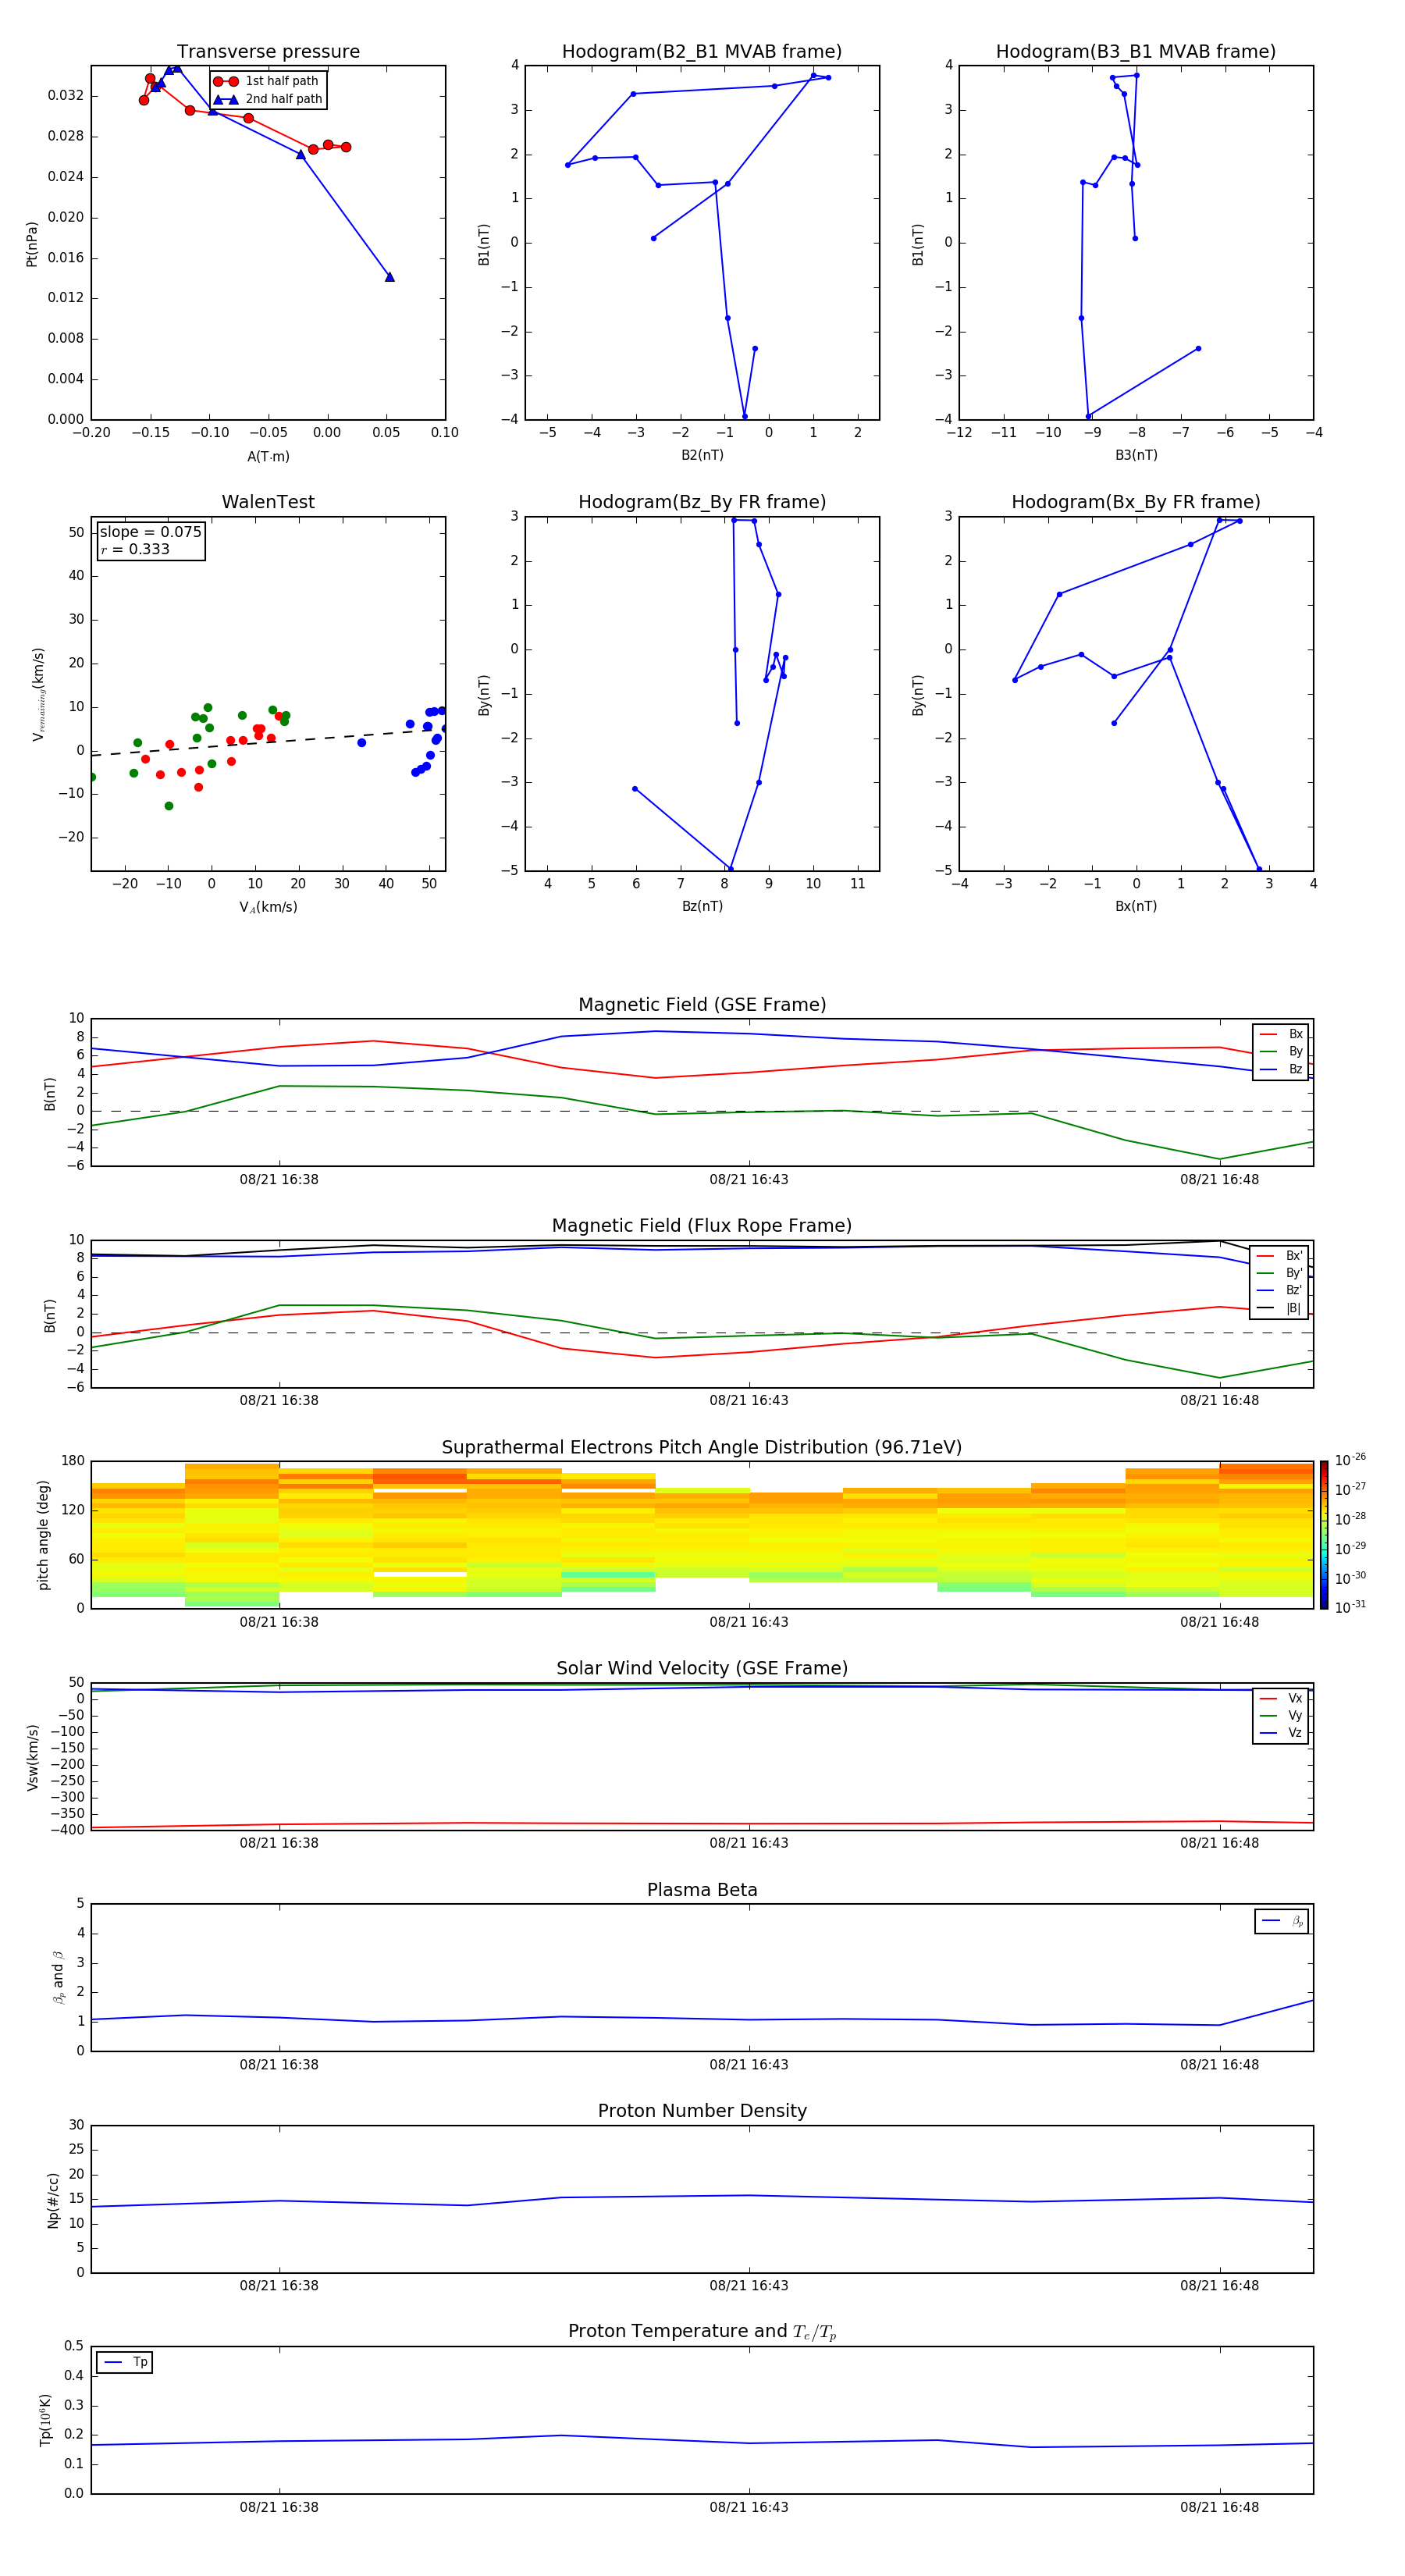1405x2576 pixels.
Task: Click the "Magnetic Field (GSE Frame)" title
Action: [702, 1005]
